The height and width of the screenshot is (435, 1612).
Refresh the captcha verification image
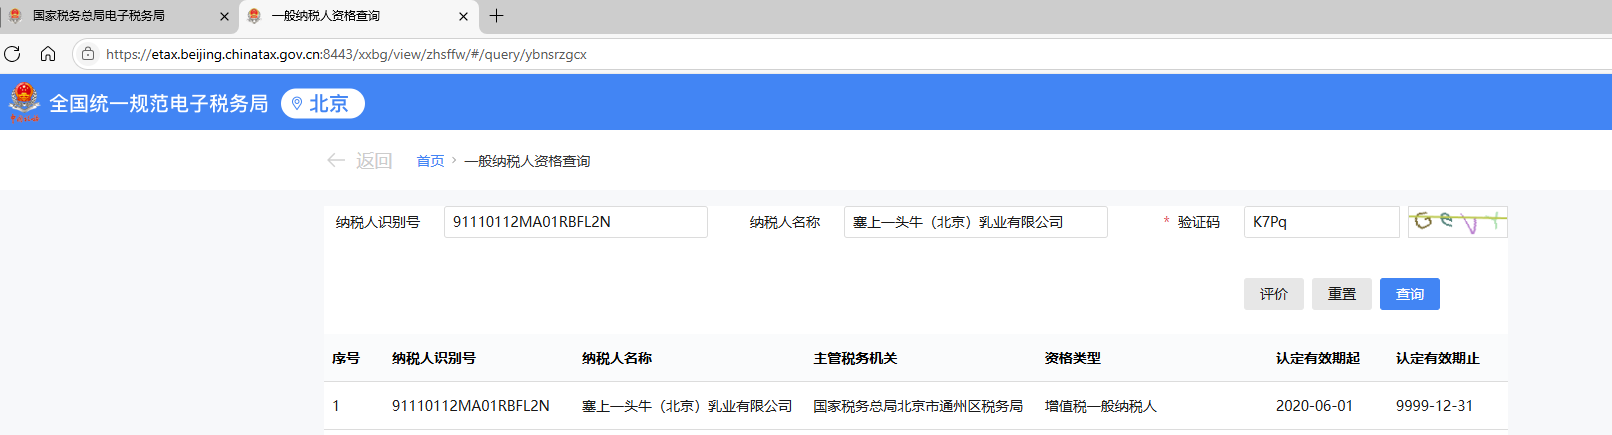click(1457, 222)
